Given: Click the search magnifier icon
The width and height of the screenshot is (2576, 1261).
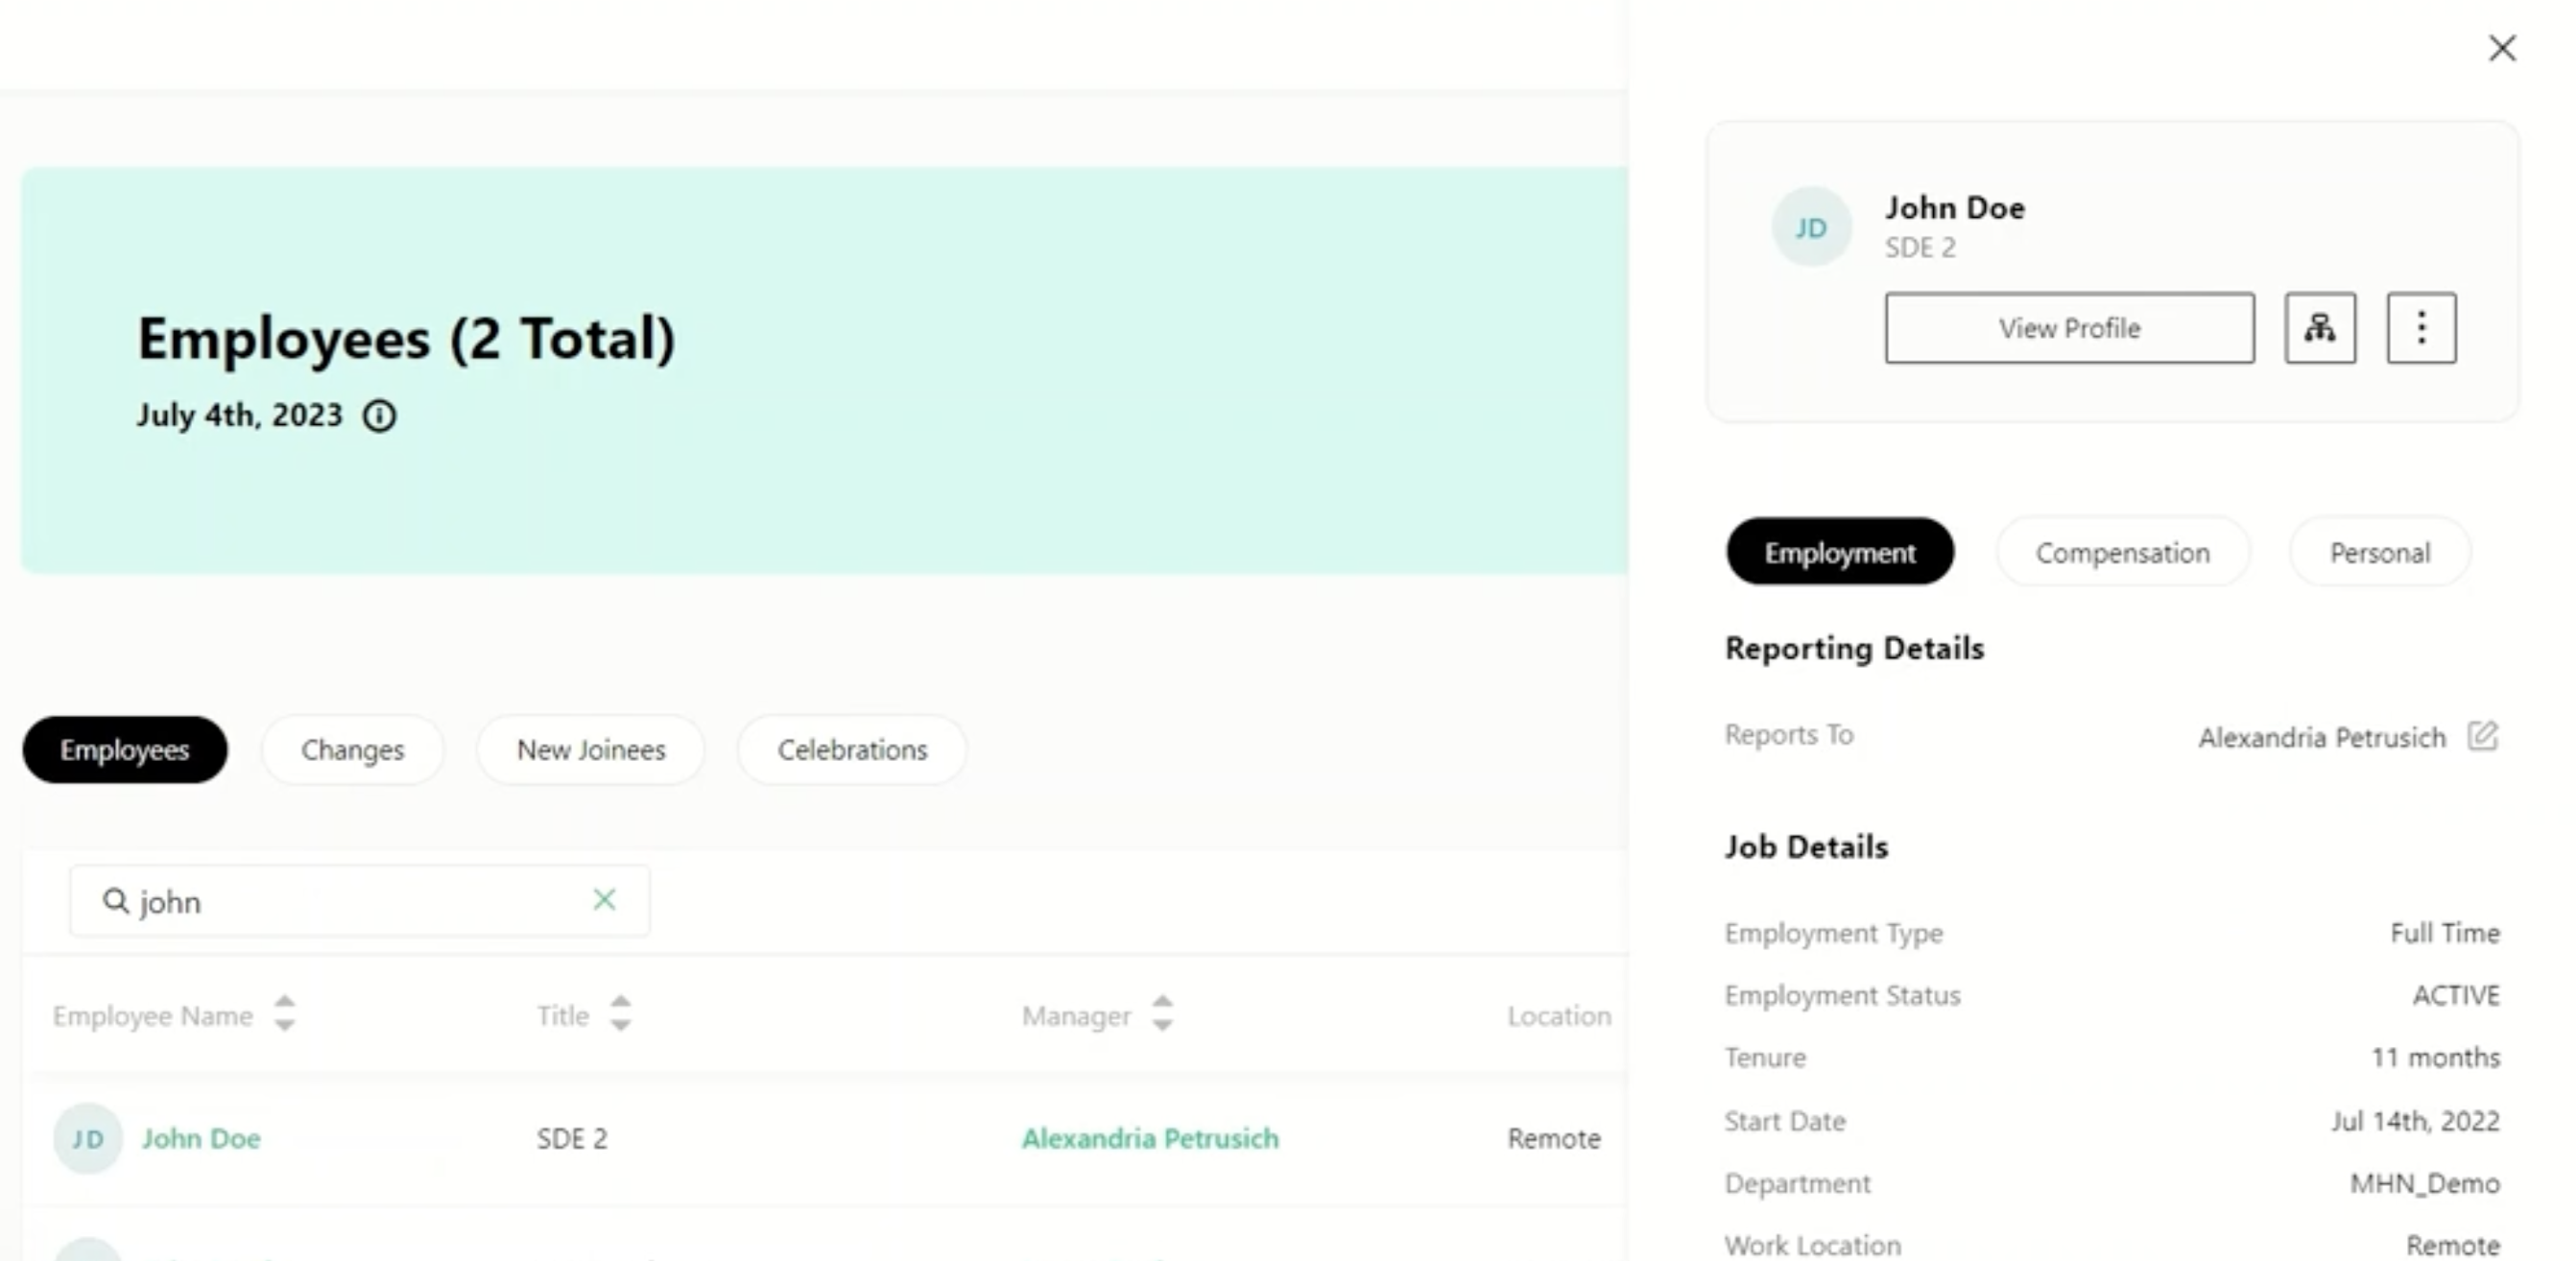Looking at the screenshot, I should click(116, 901).
